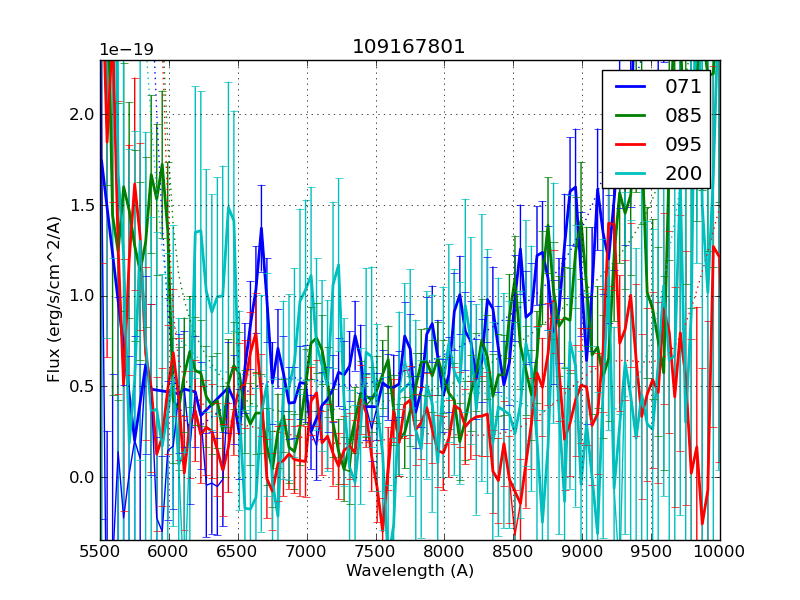Image resolution: width=800 pixels, height=600 pixels.
Task: Select the 085 legend label
Action: [x=683, y=116]
